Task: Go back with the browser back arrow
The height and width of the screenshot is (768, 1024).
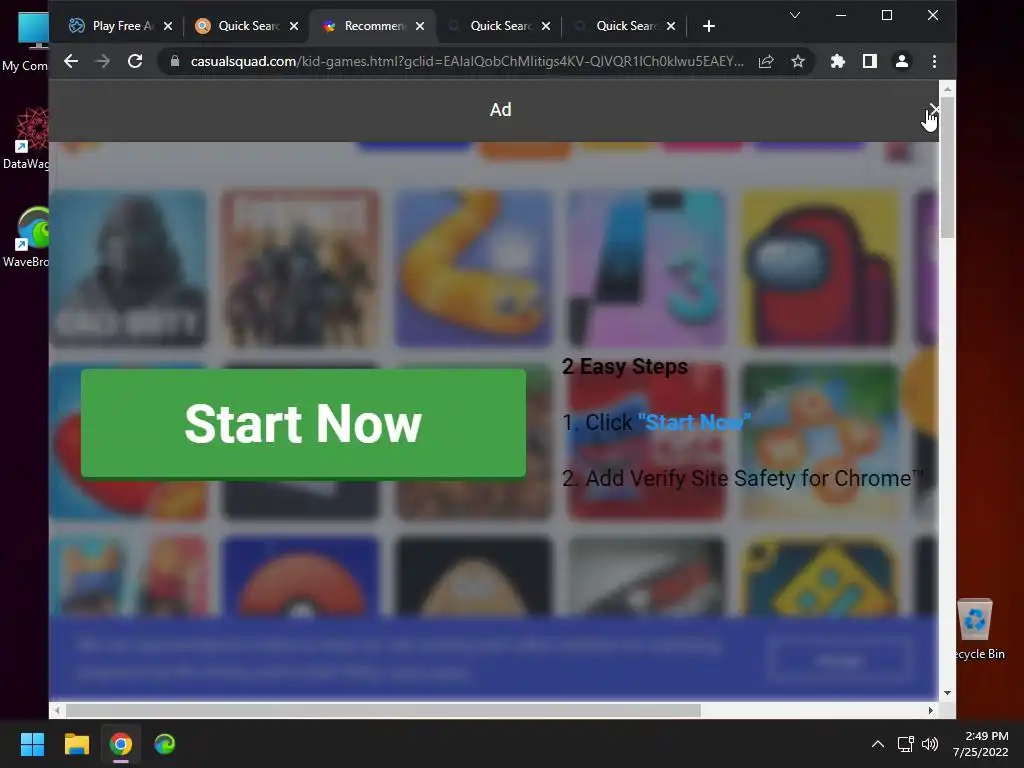Action: click(x=71, y=61)
